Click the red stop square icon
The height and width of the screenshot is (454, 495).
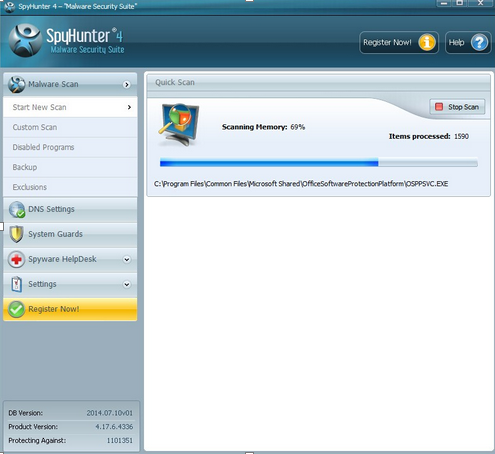(x=439, y=107)
